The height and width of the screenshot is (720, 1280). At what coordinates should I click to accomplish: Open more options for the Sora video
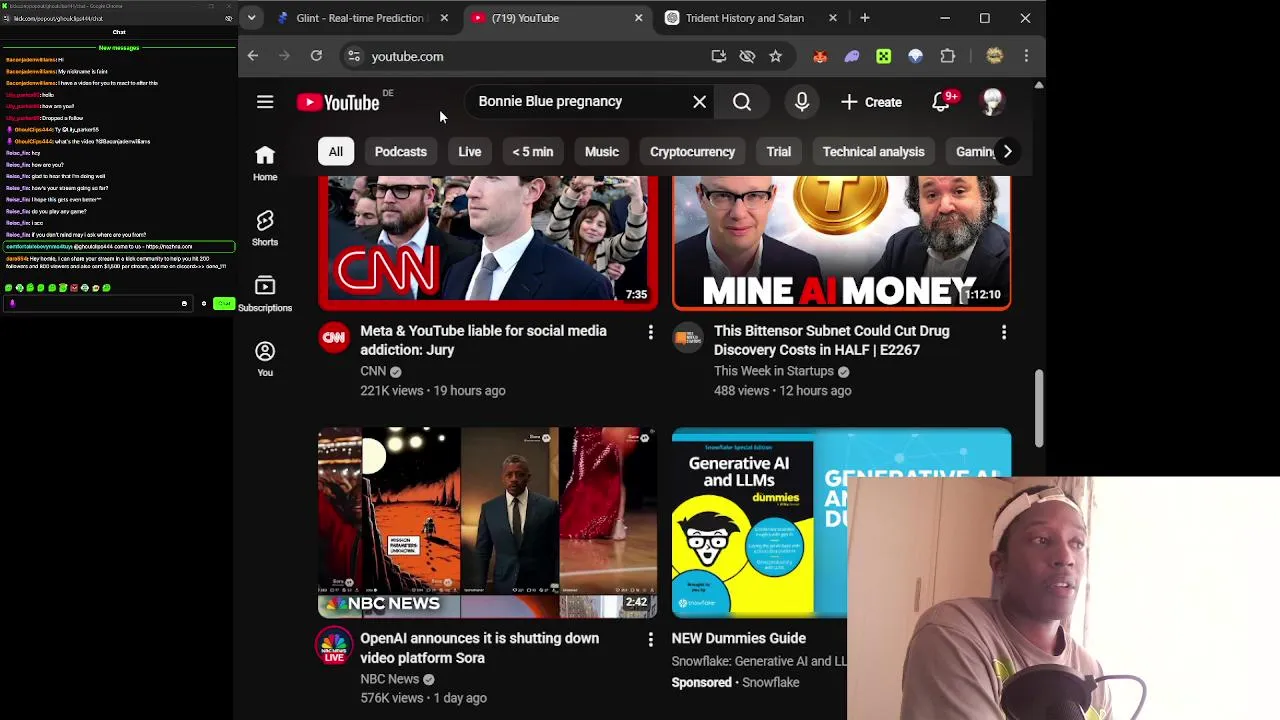point(650,638)
